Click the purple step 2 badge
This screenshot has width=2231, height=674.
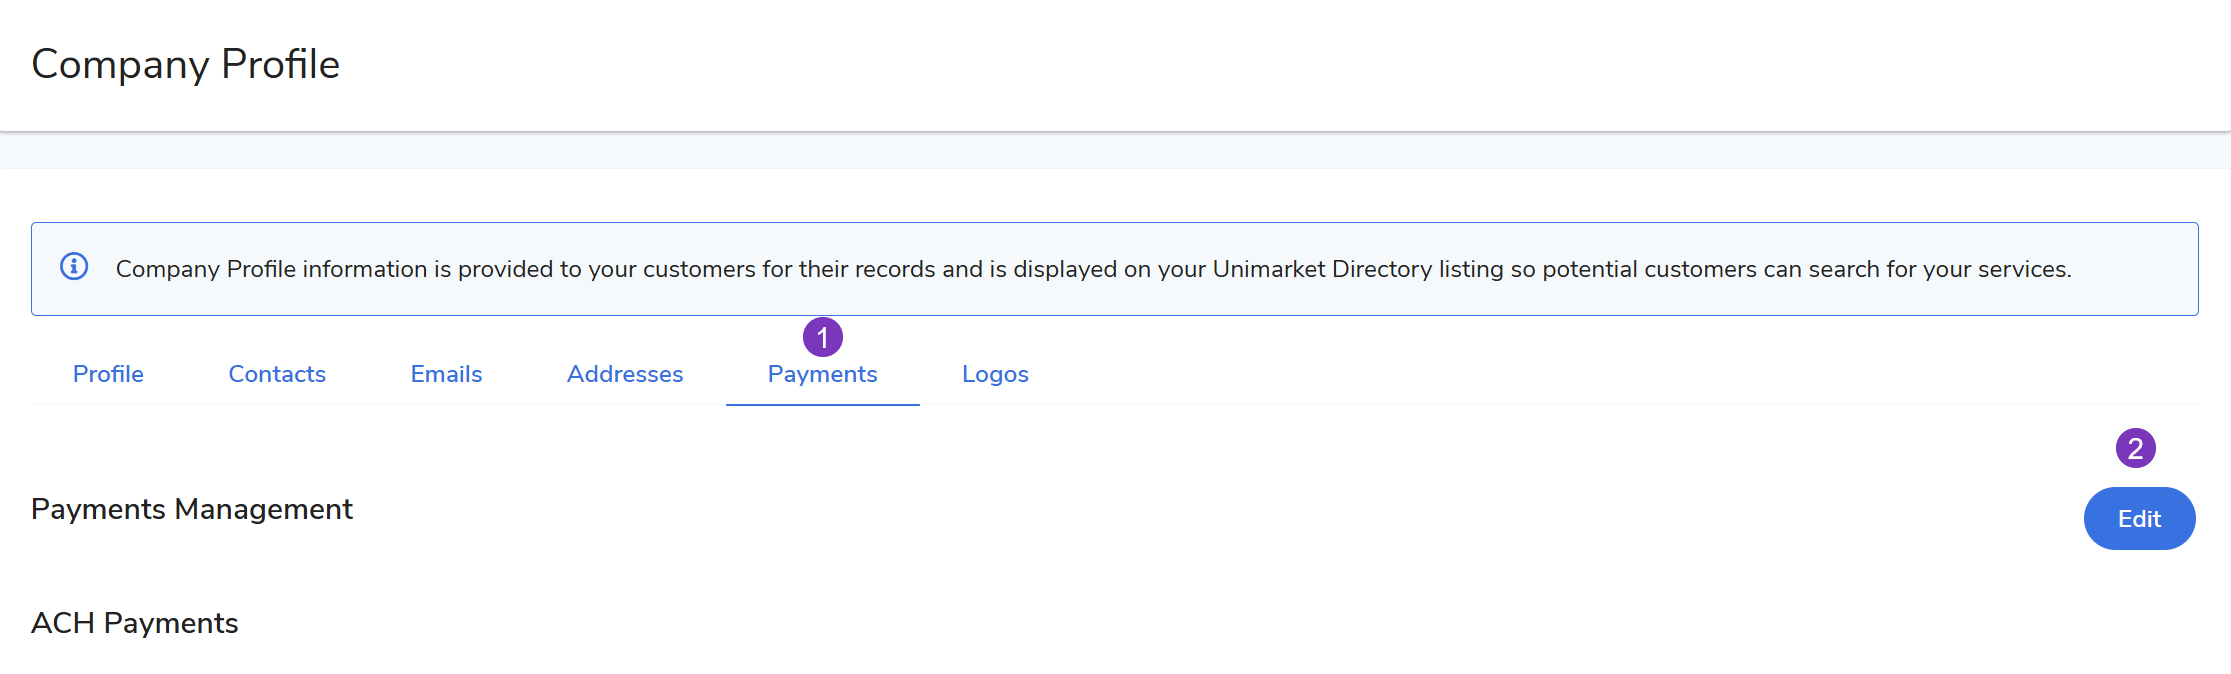[2135, 448]
